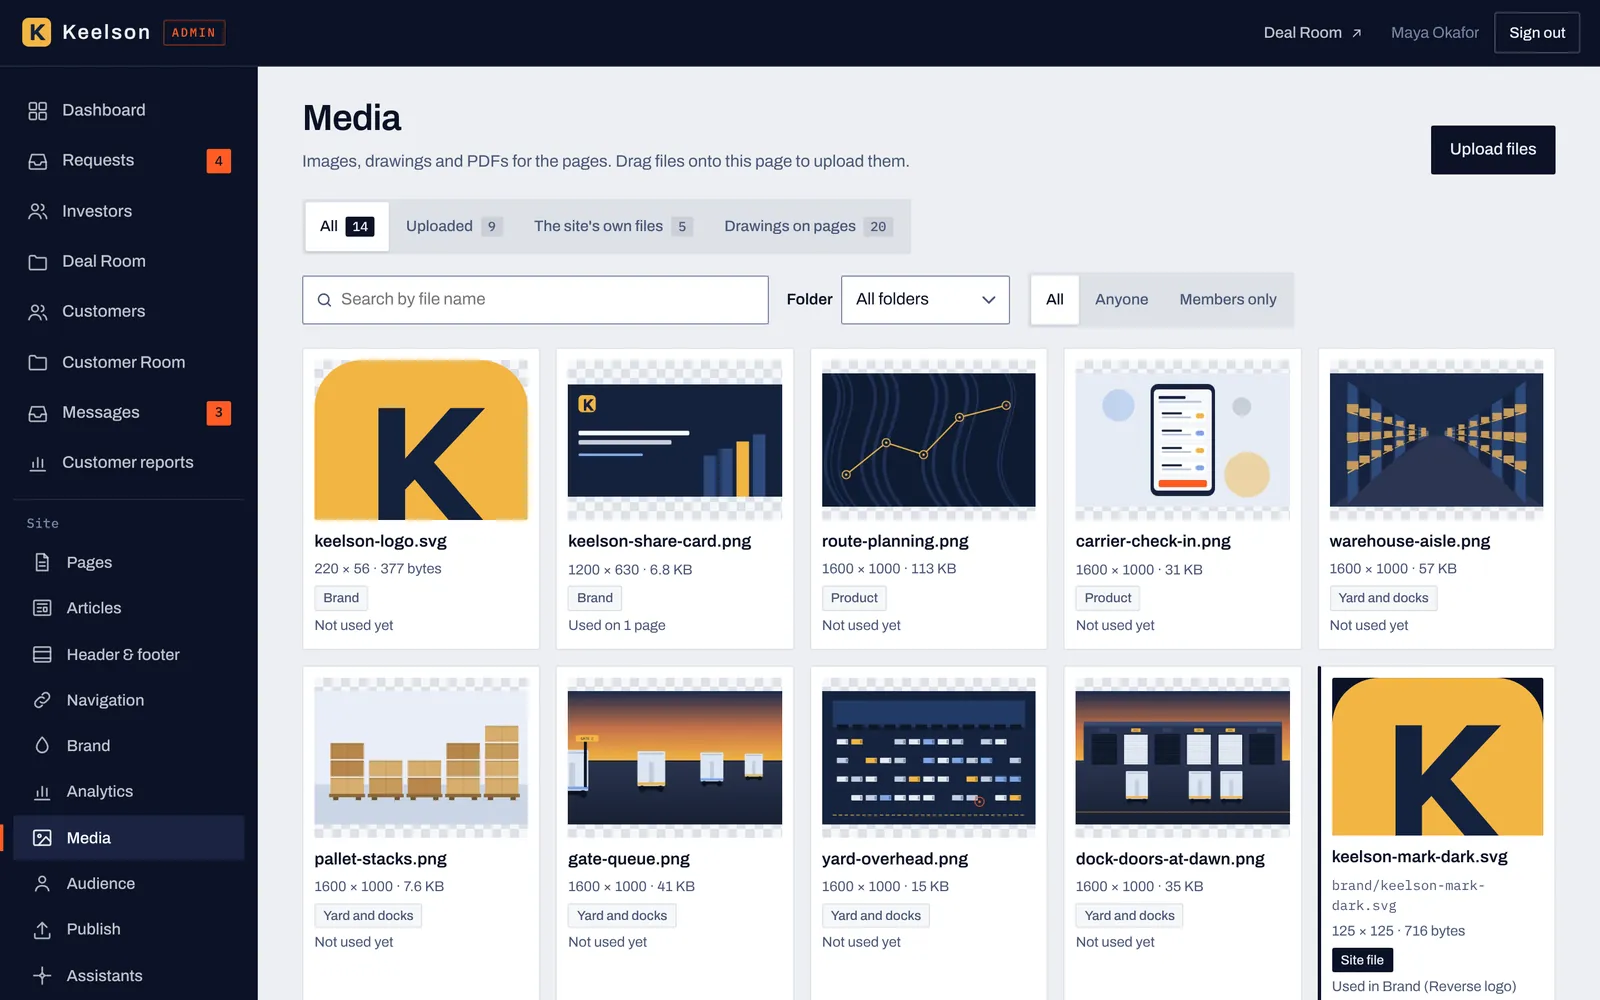
Task: Click the Keelson K logo icon
Action: [x=37, y=32]
